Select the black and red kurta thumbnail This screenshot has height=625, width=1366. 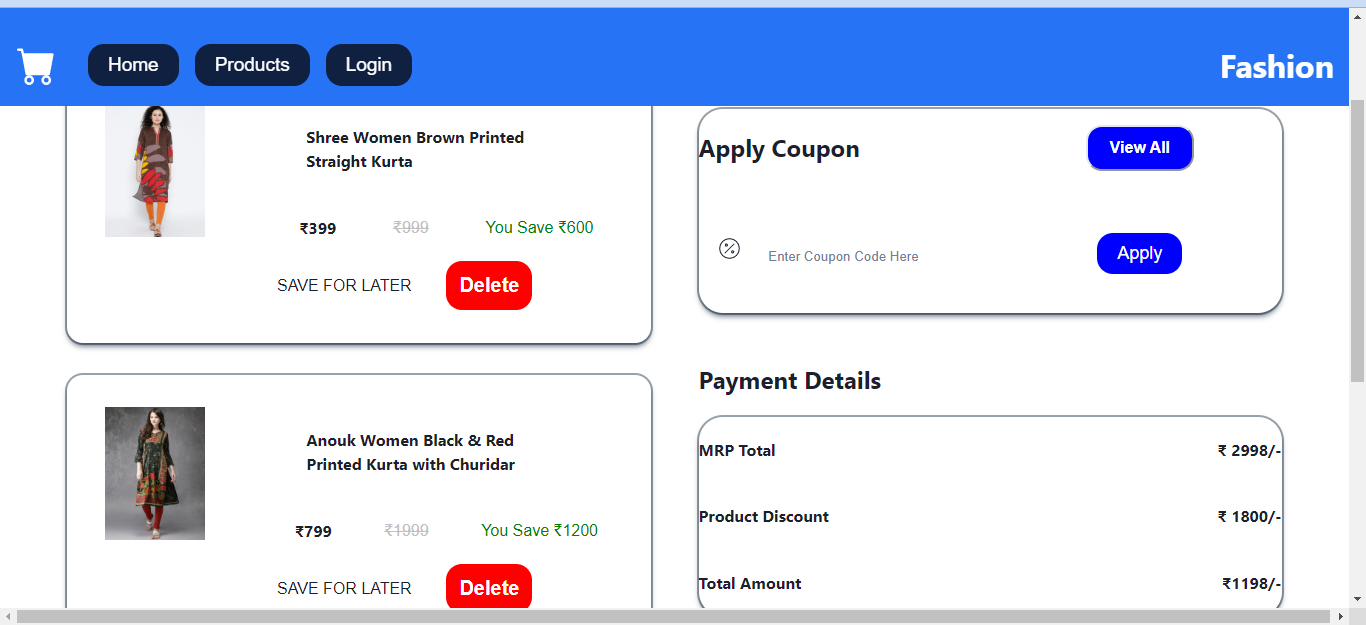point(154,473)
